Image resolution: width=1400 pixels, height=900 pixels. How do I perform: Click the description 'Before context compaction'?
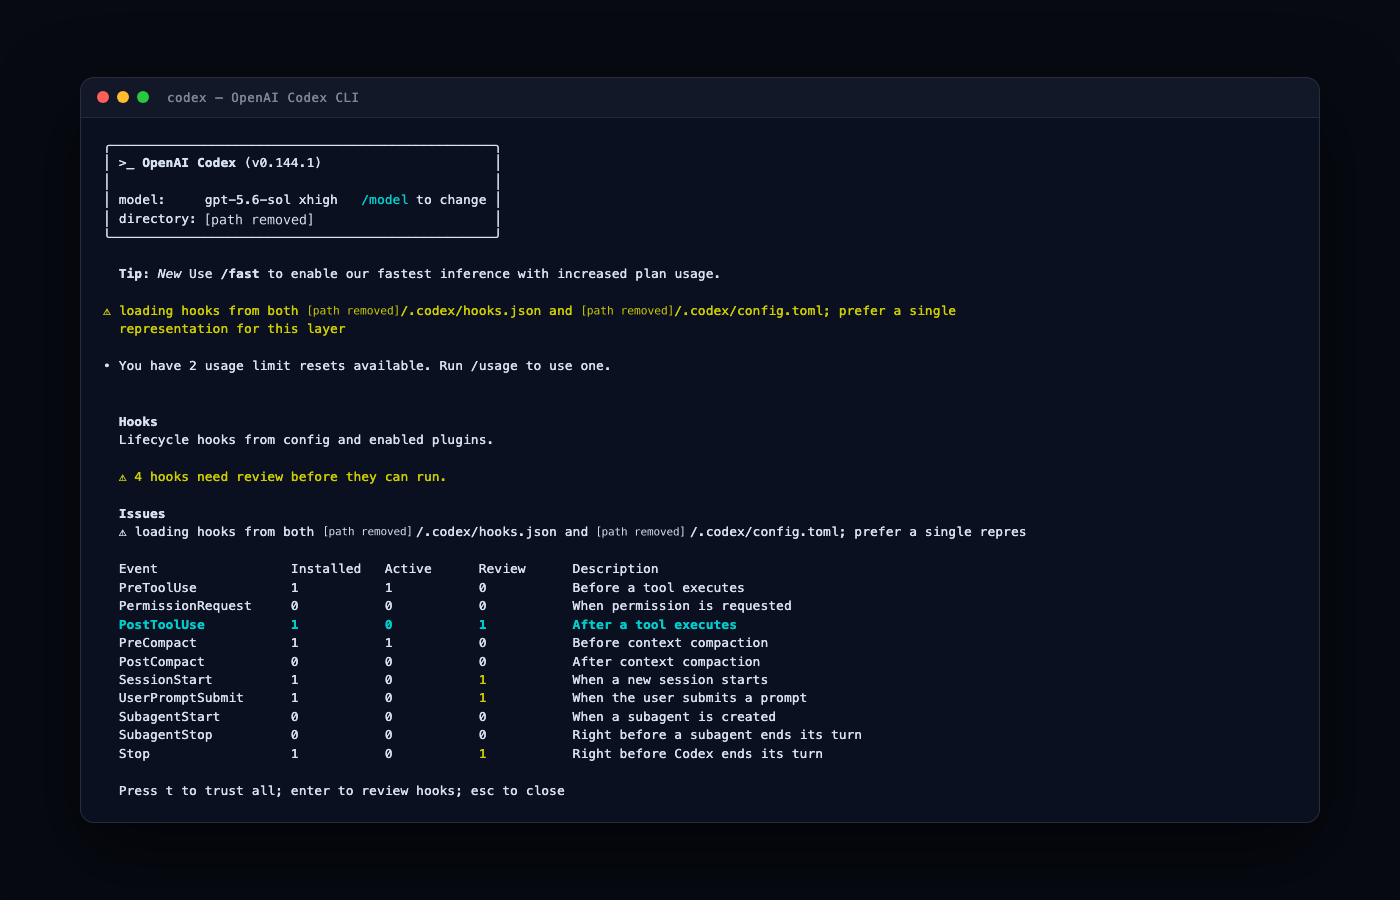coord(670,643)
